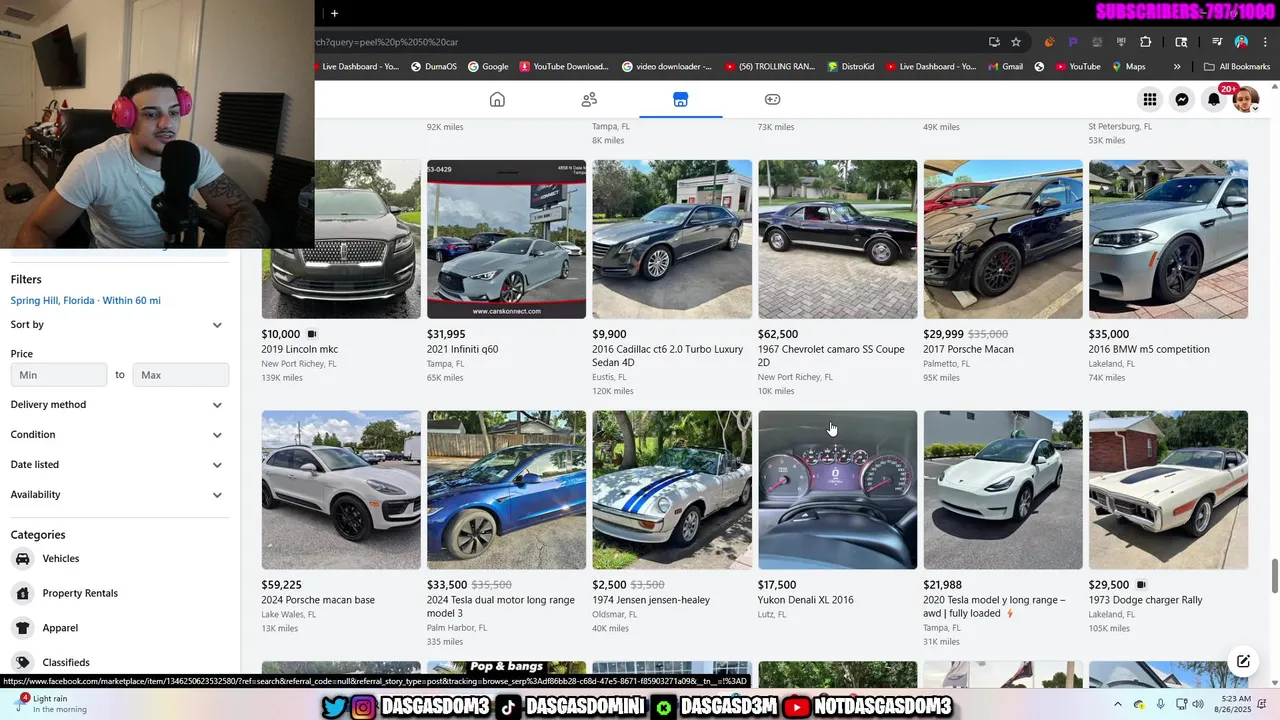Open the Gaming controller icon

[772, 99]
